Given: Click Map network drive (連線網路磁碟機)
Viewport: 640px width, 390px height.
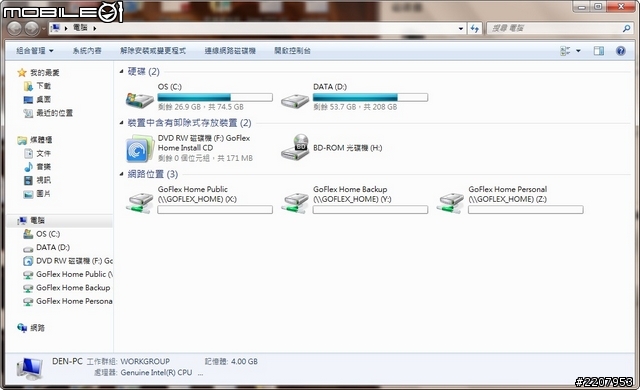Looking at the screenshot, I should coord(230,51).
